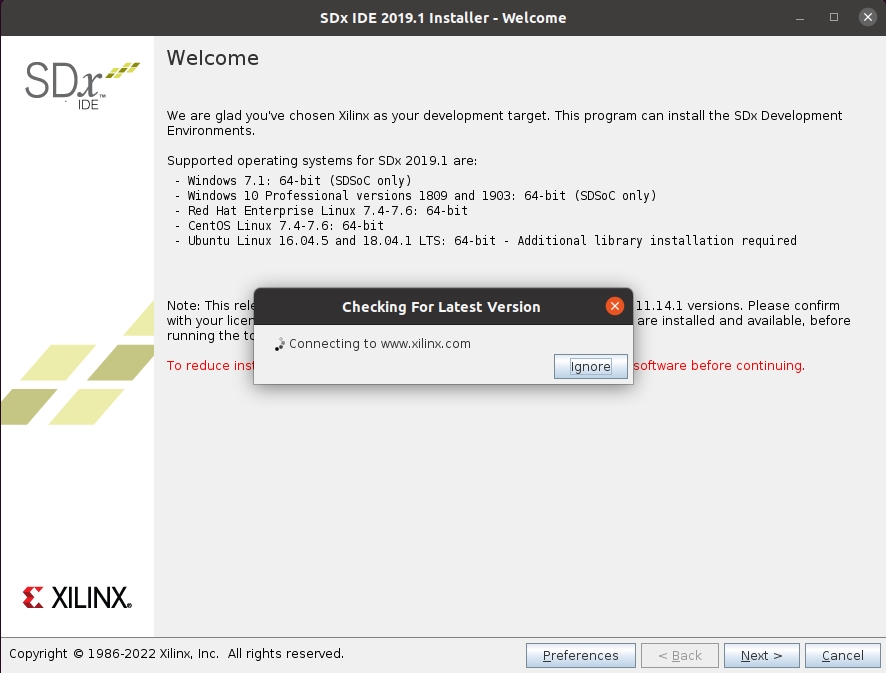This screenshot has height=673, width=886.
Task: Click the Welcome heading
Action: (212, 58)
